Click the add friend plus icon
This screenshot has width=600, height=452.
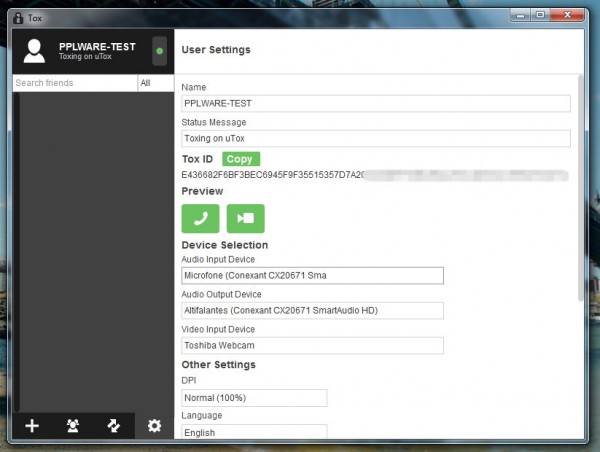point(32,426)
